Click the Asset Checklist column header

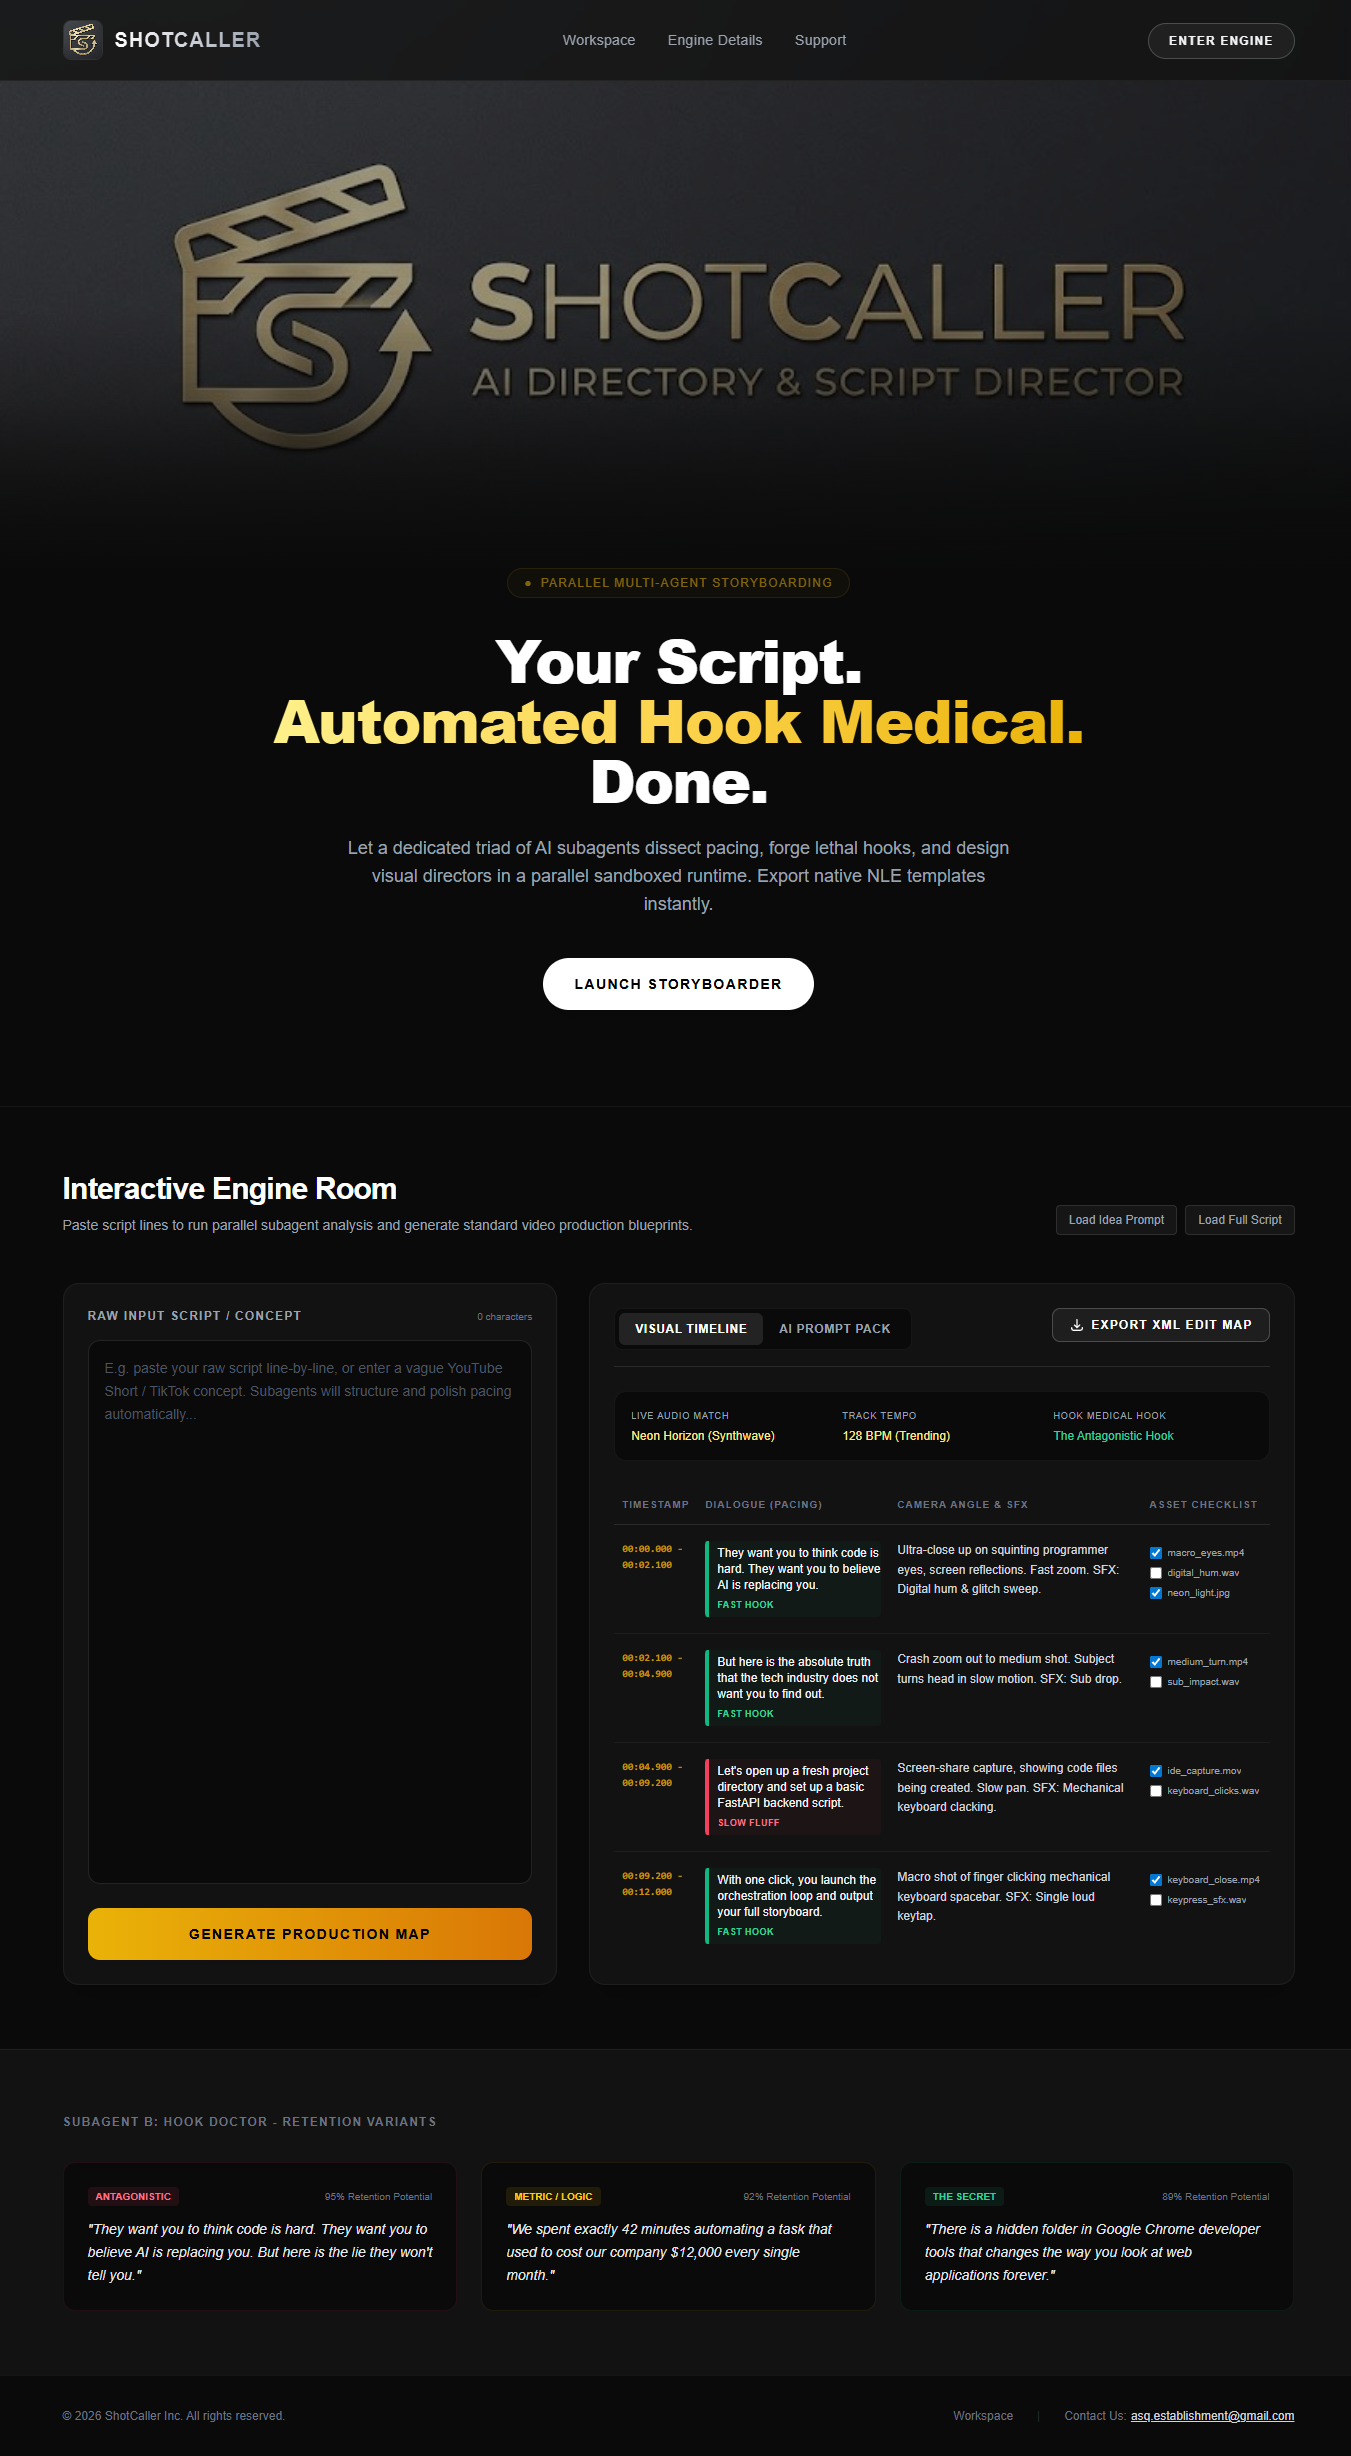pyautogui.click(x=1203, y=1505)
